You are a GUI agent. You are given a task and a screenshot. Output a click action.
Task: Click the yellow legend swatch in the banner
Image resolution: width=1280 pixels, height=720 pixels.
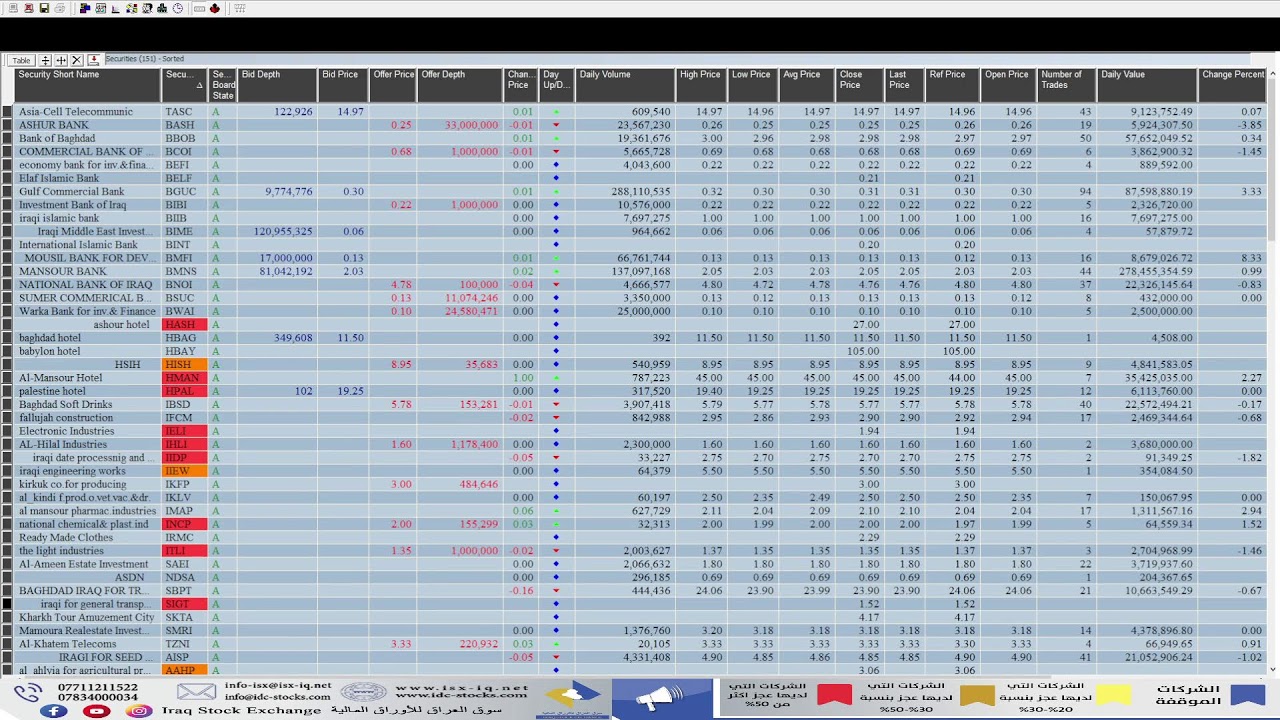[x=1113, y=695]
